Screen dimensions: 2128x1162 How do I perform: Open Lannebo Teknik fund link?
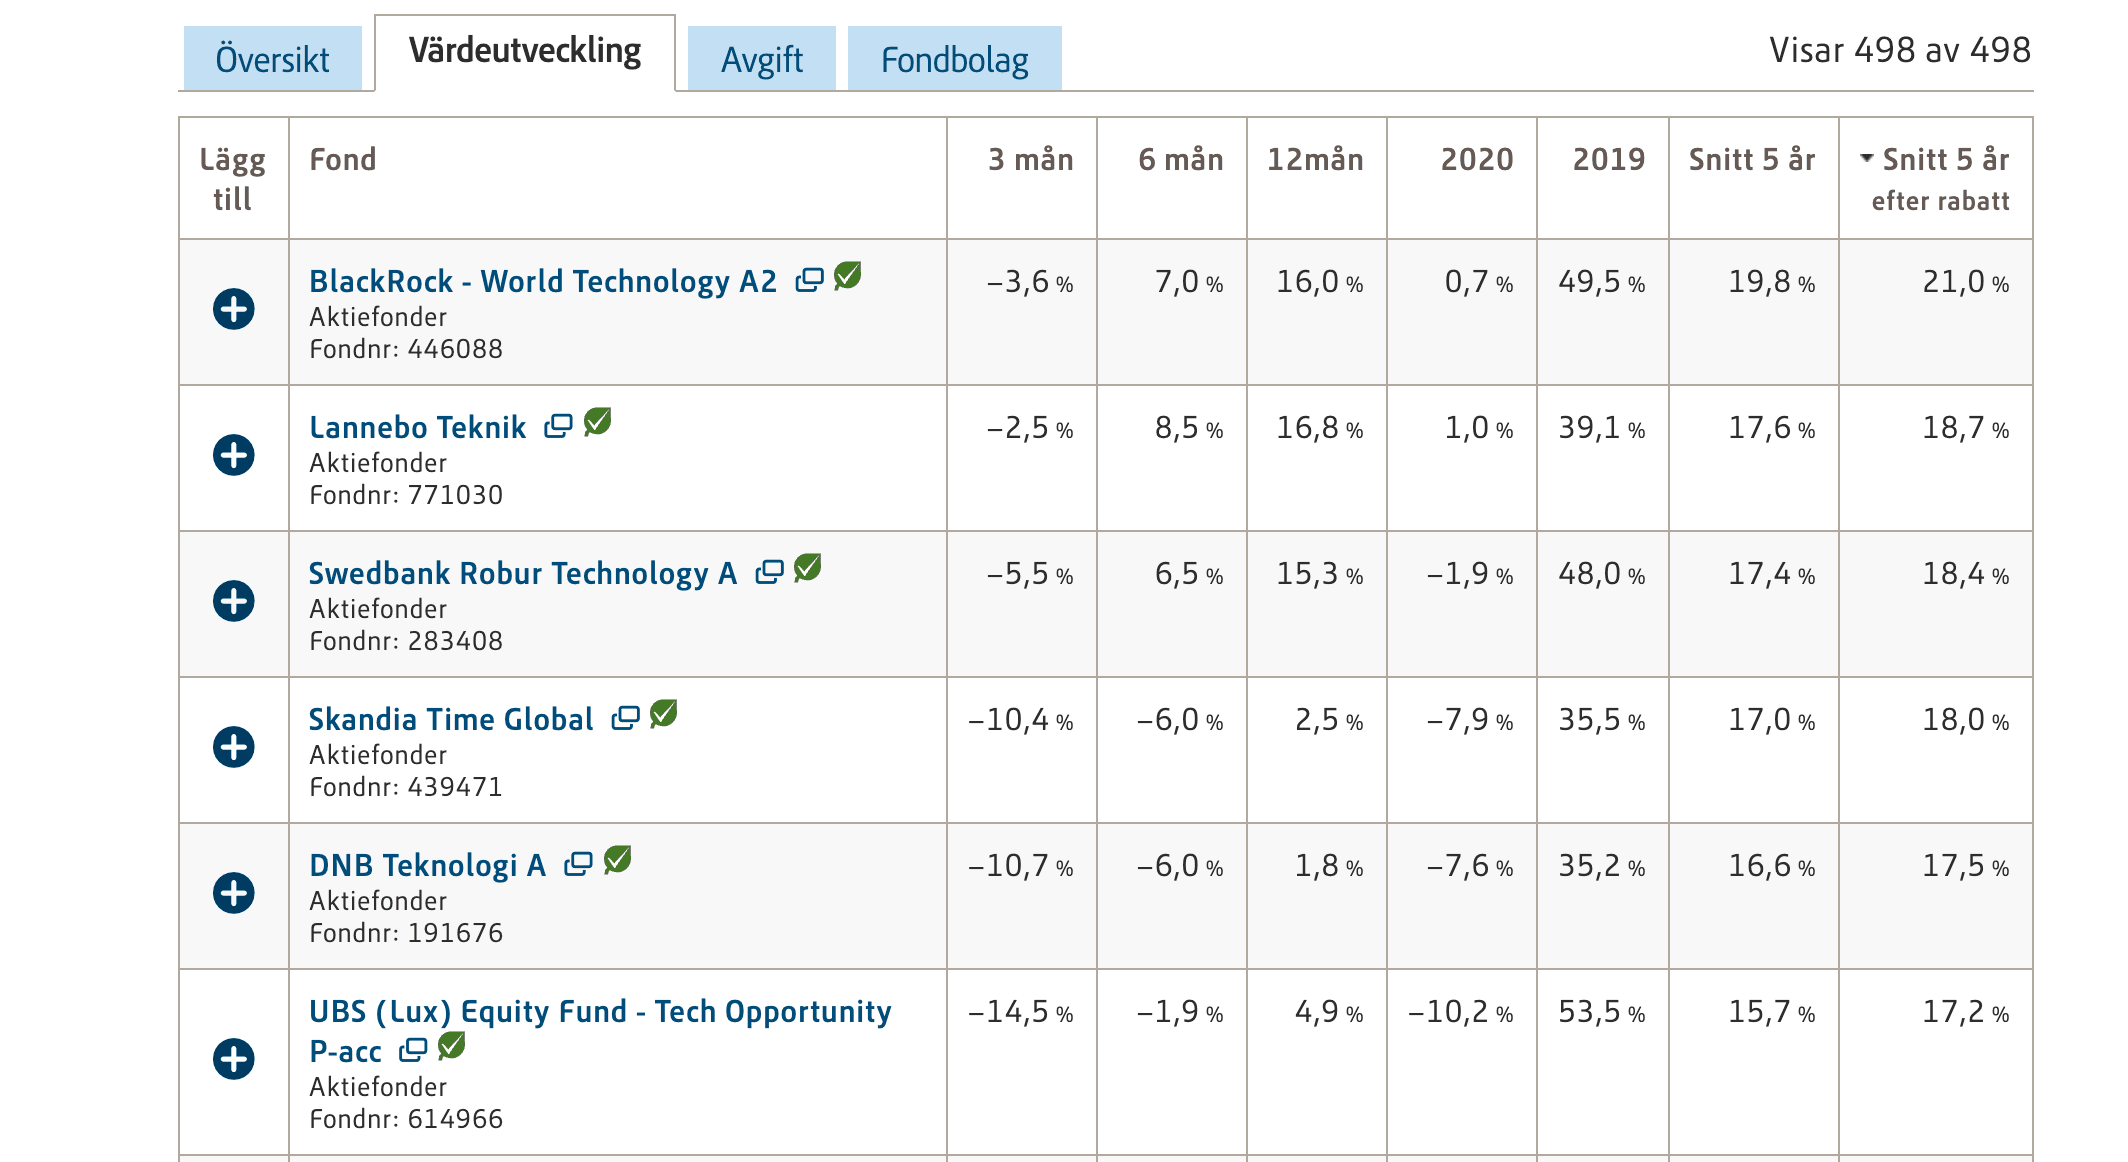click(x=417, y=428)
